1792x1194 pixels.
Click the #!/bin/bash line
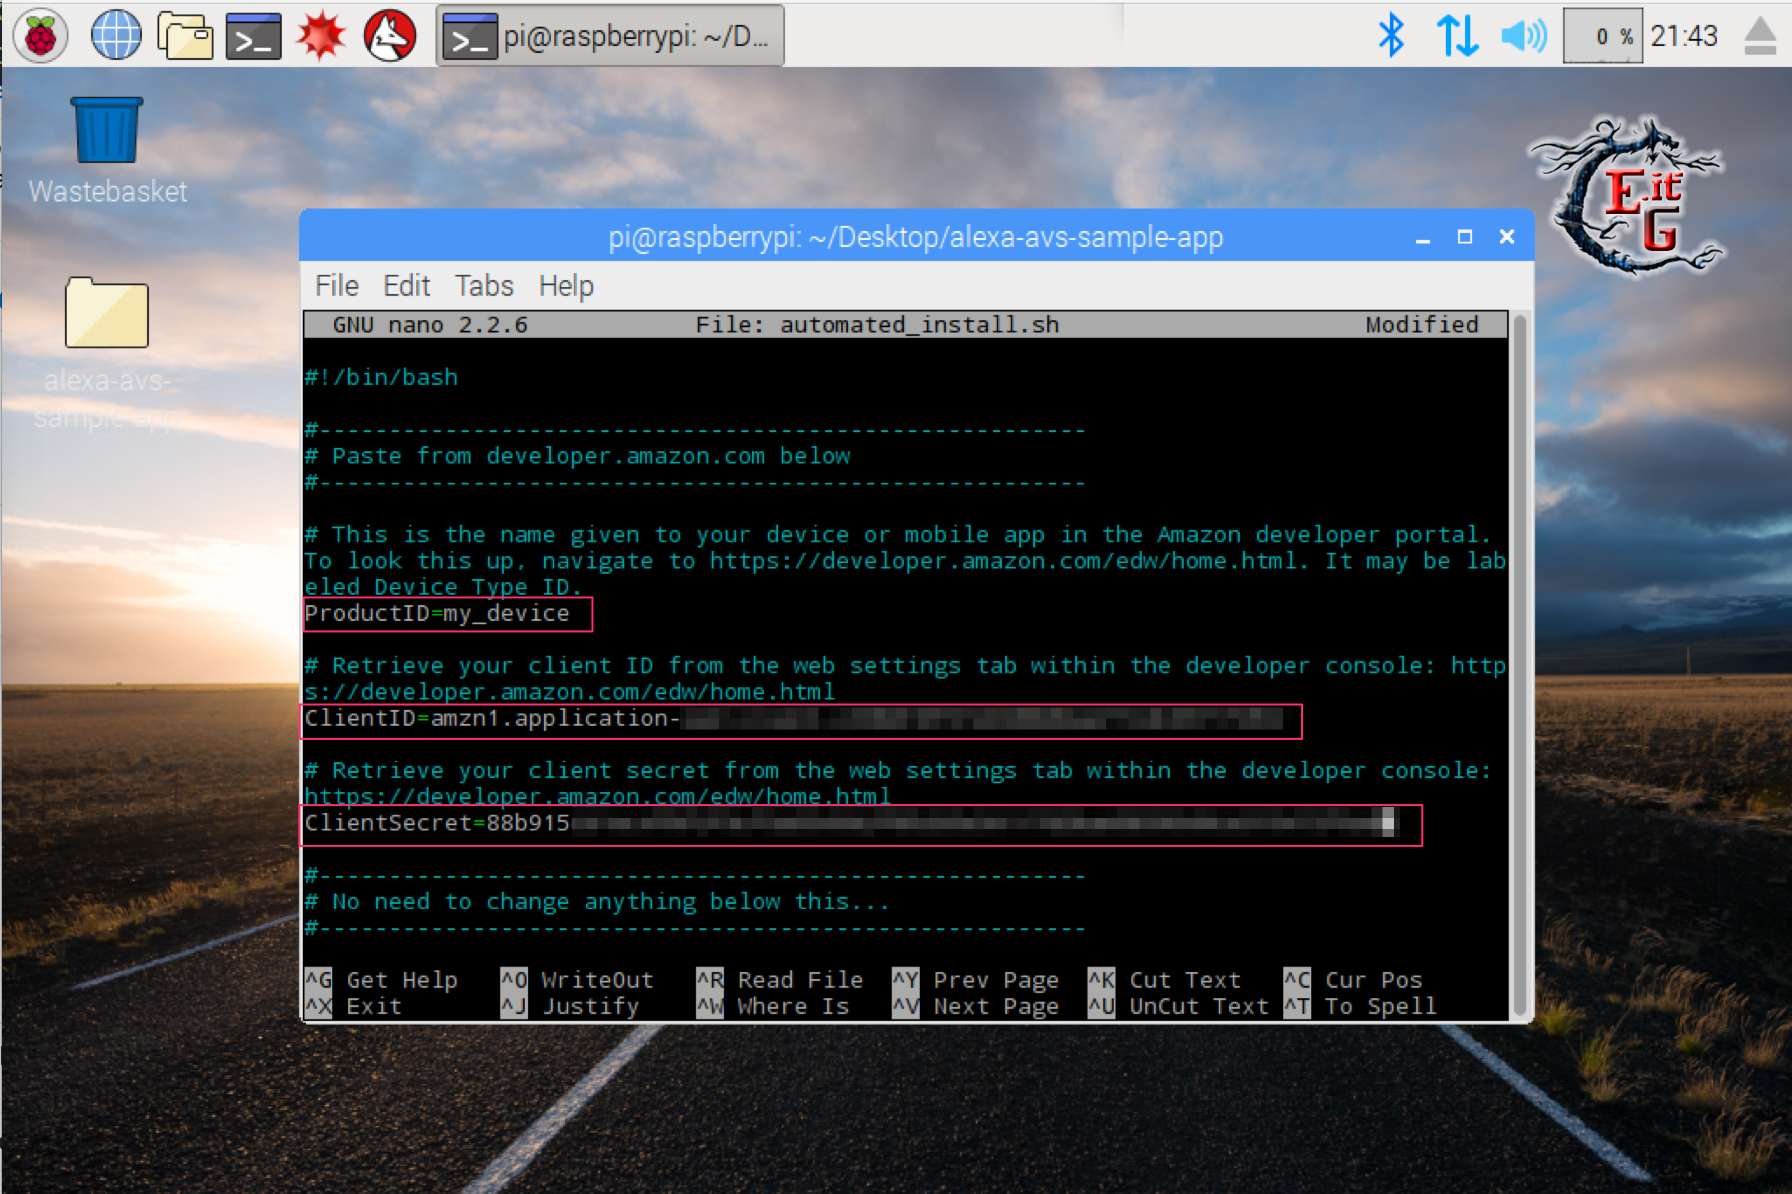[x=381, y=378]
